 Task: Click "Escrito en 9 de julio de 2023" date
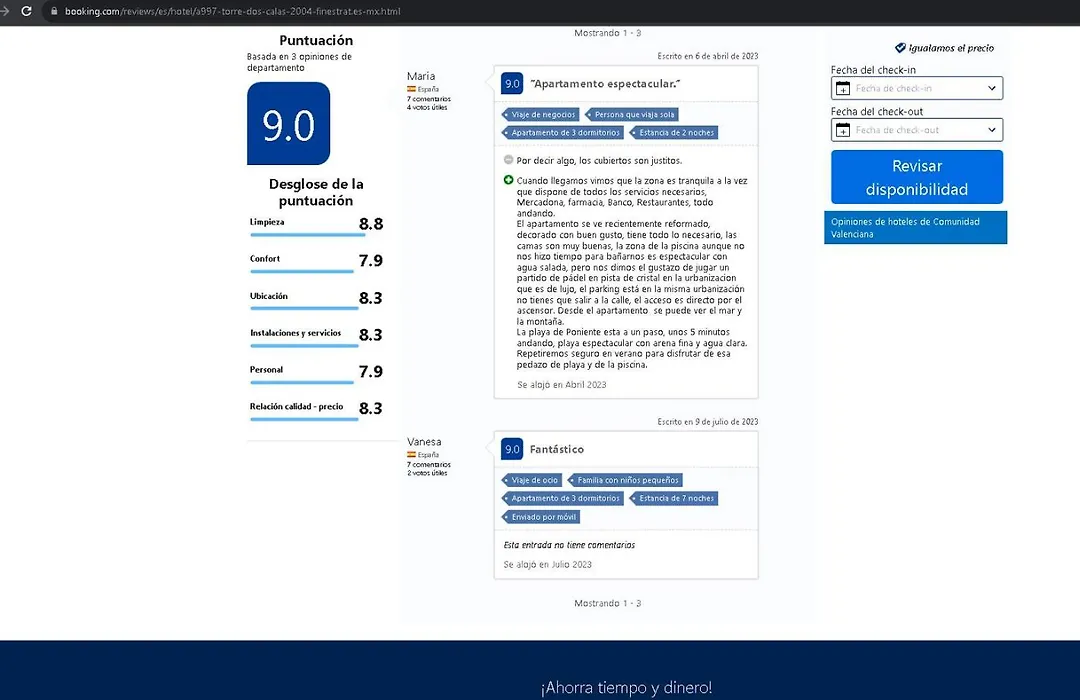tap(707, 422)
